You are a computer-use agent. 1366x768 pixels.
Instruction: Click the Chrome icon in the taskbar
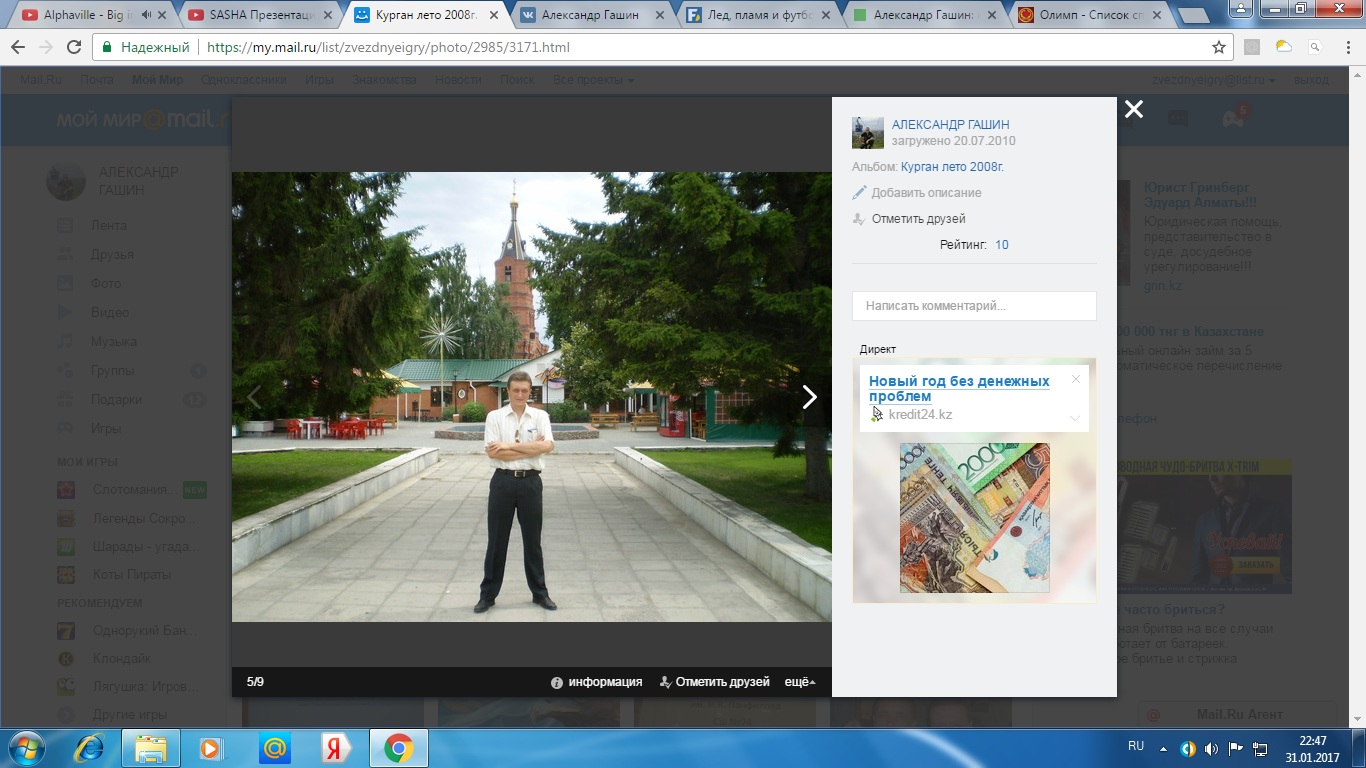coord(398,748)
